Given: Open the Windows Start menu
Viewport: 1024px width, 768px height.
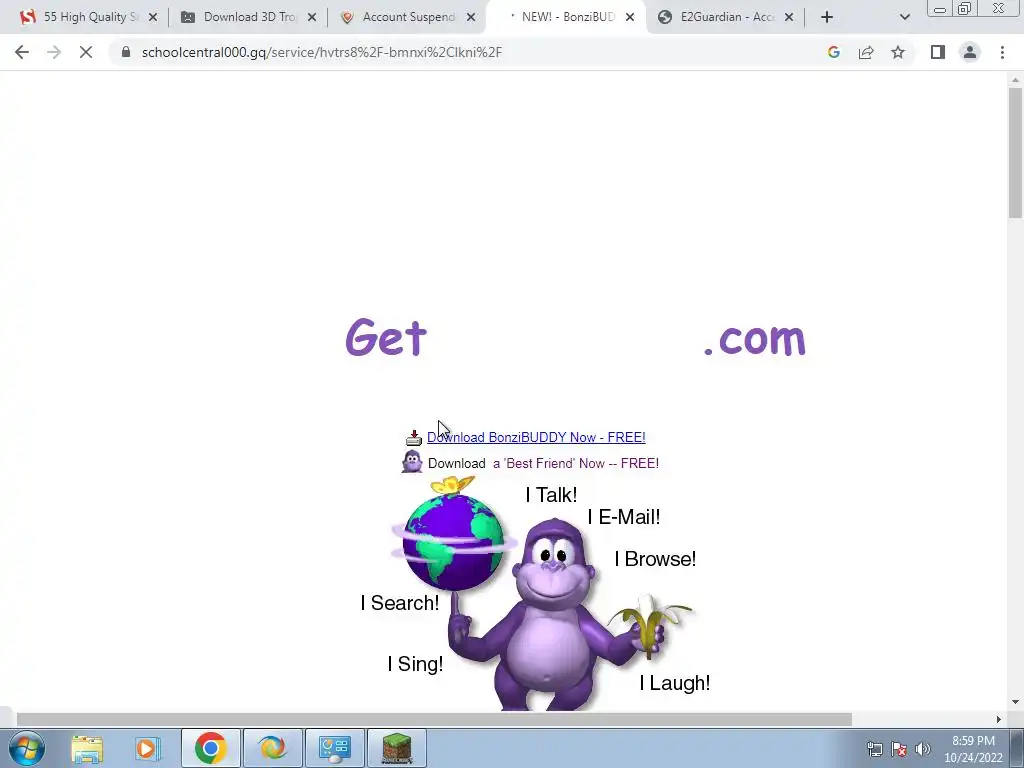Looking at the screenshot, I should click(x=26, y=748).
